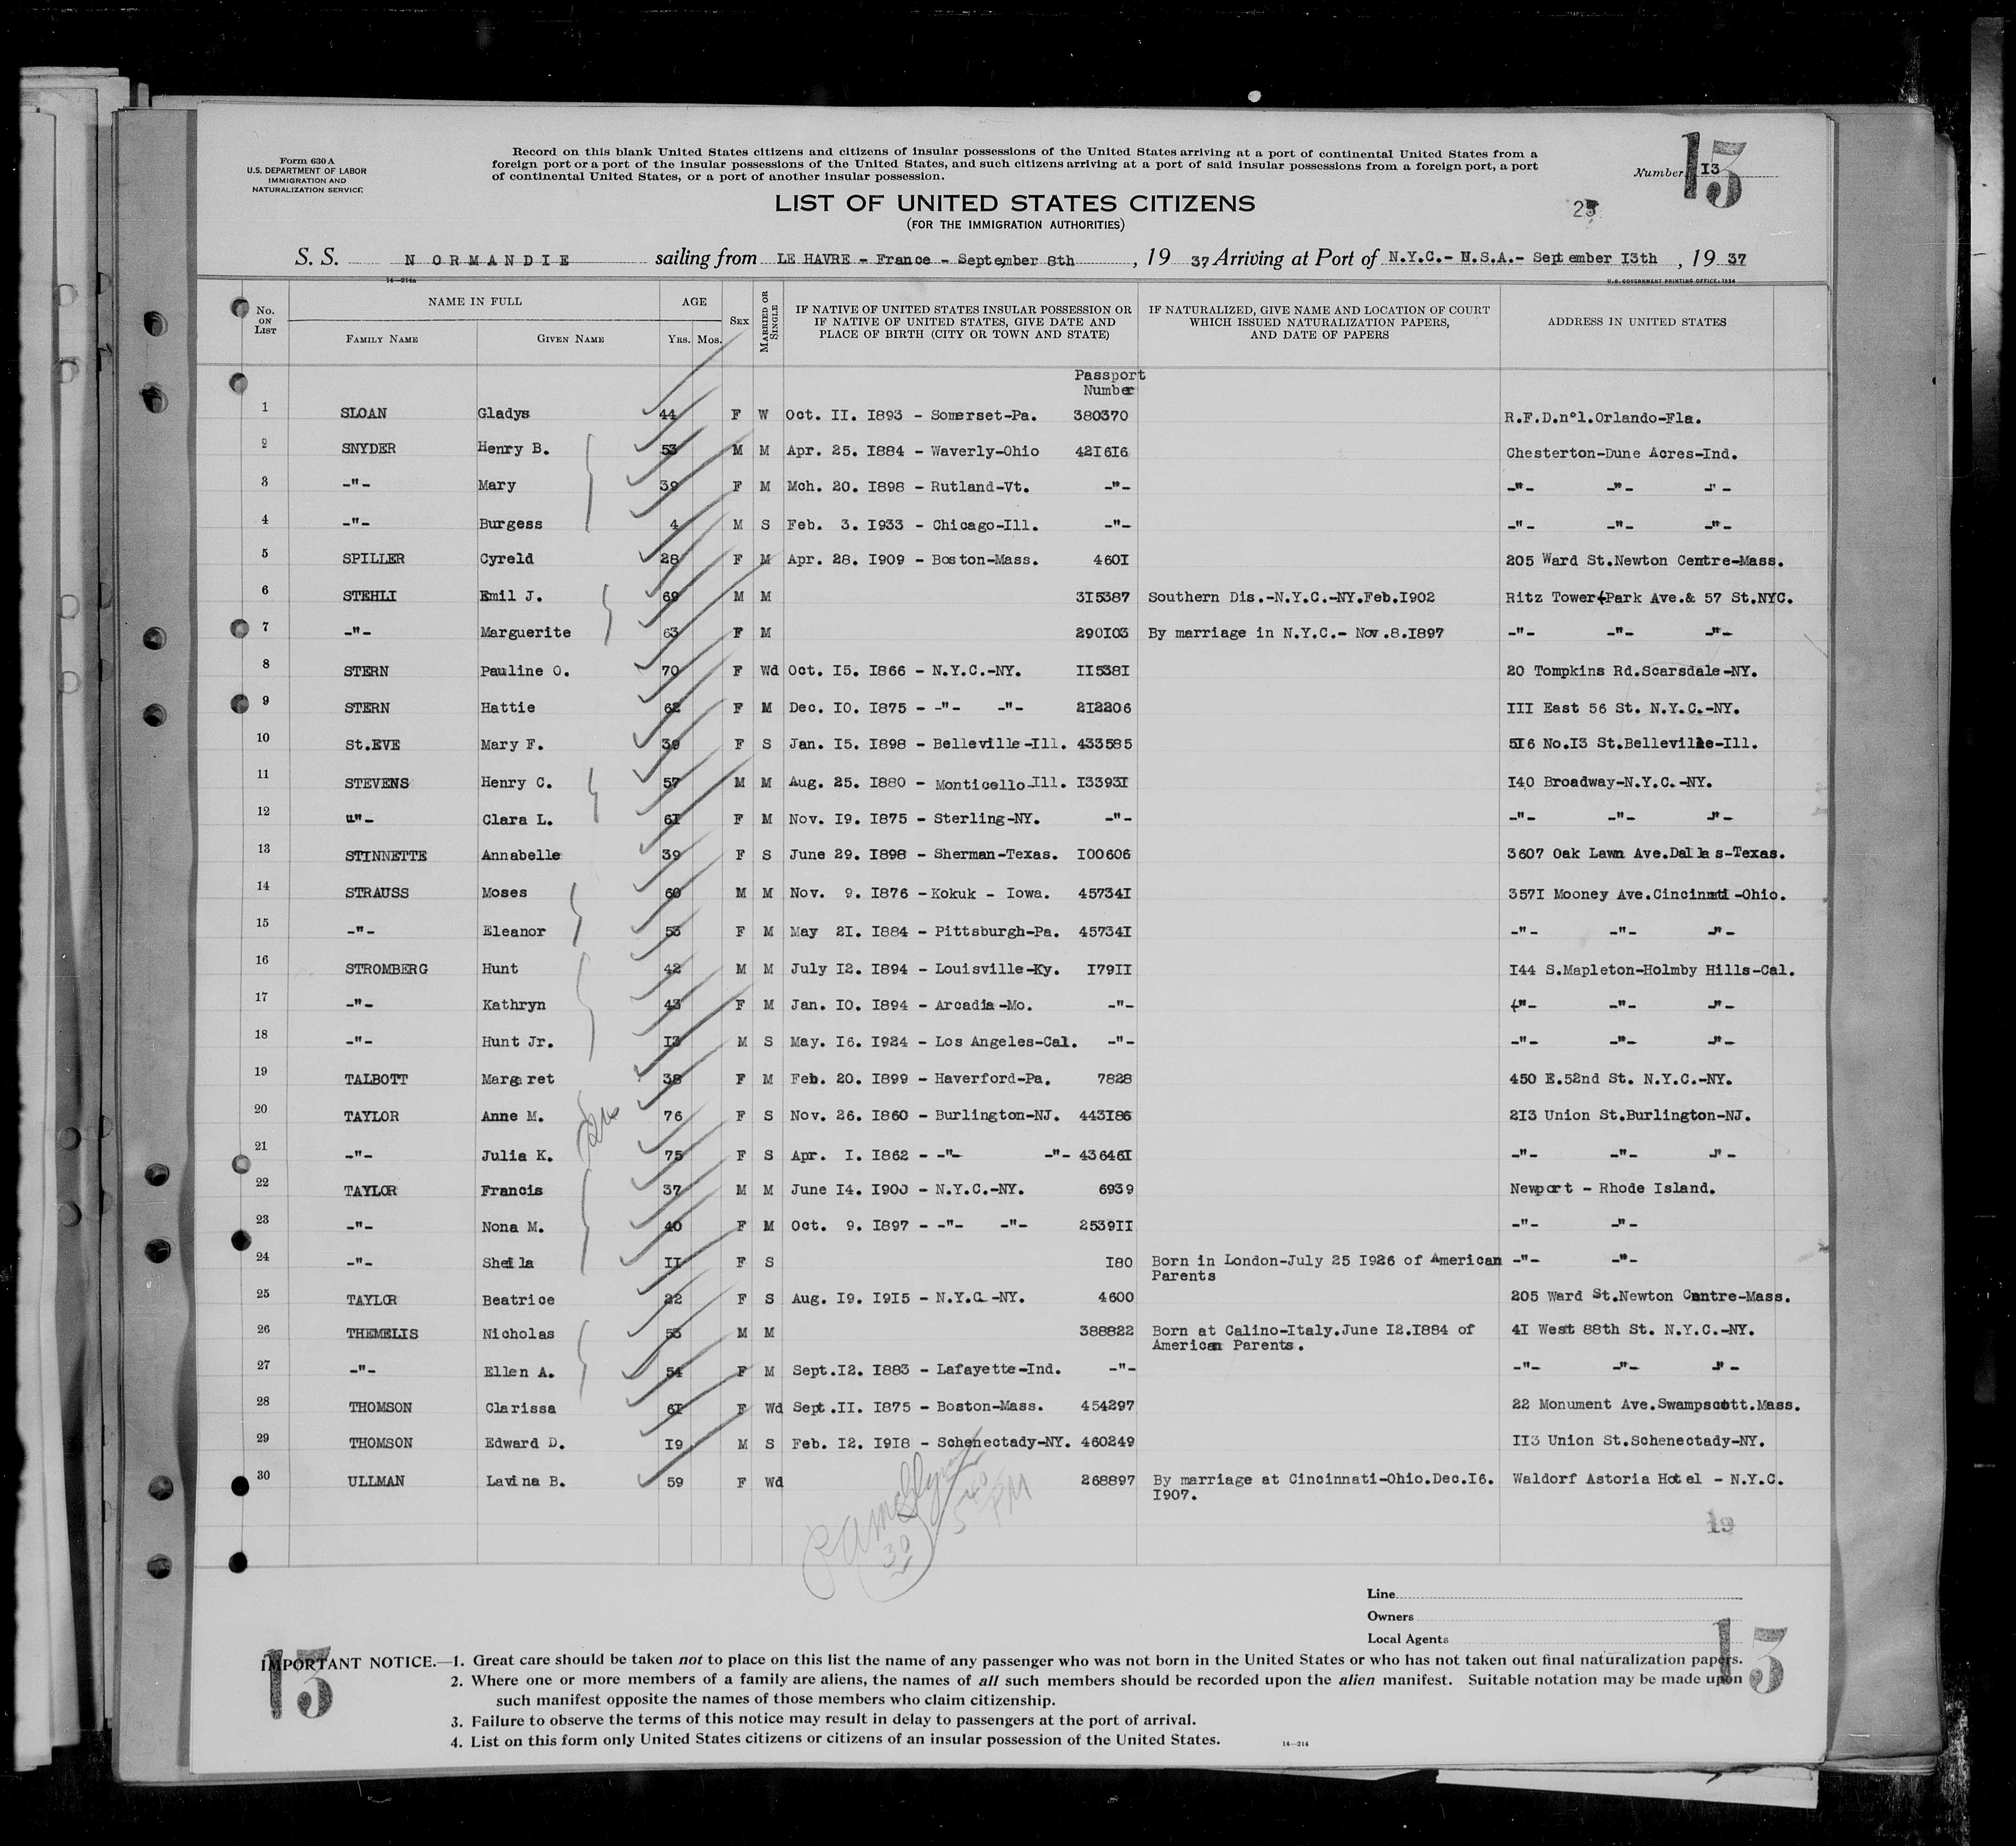2016x1846 pixels.
Task: Click given name Anne M.
Action: [512, 1116]
